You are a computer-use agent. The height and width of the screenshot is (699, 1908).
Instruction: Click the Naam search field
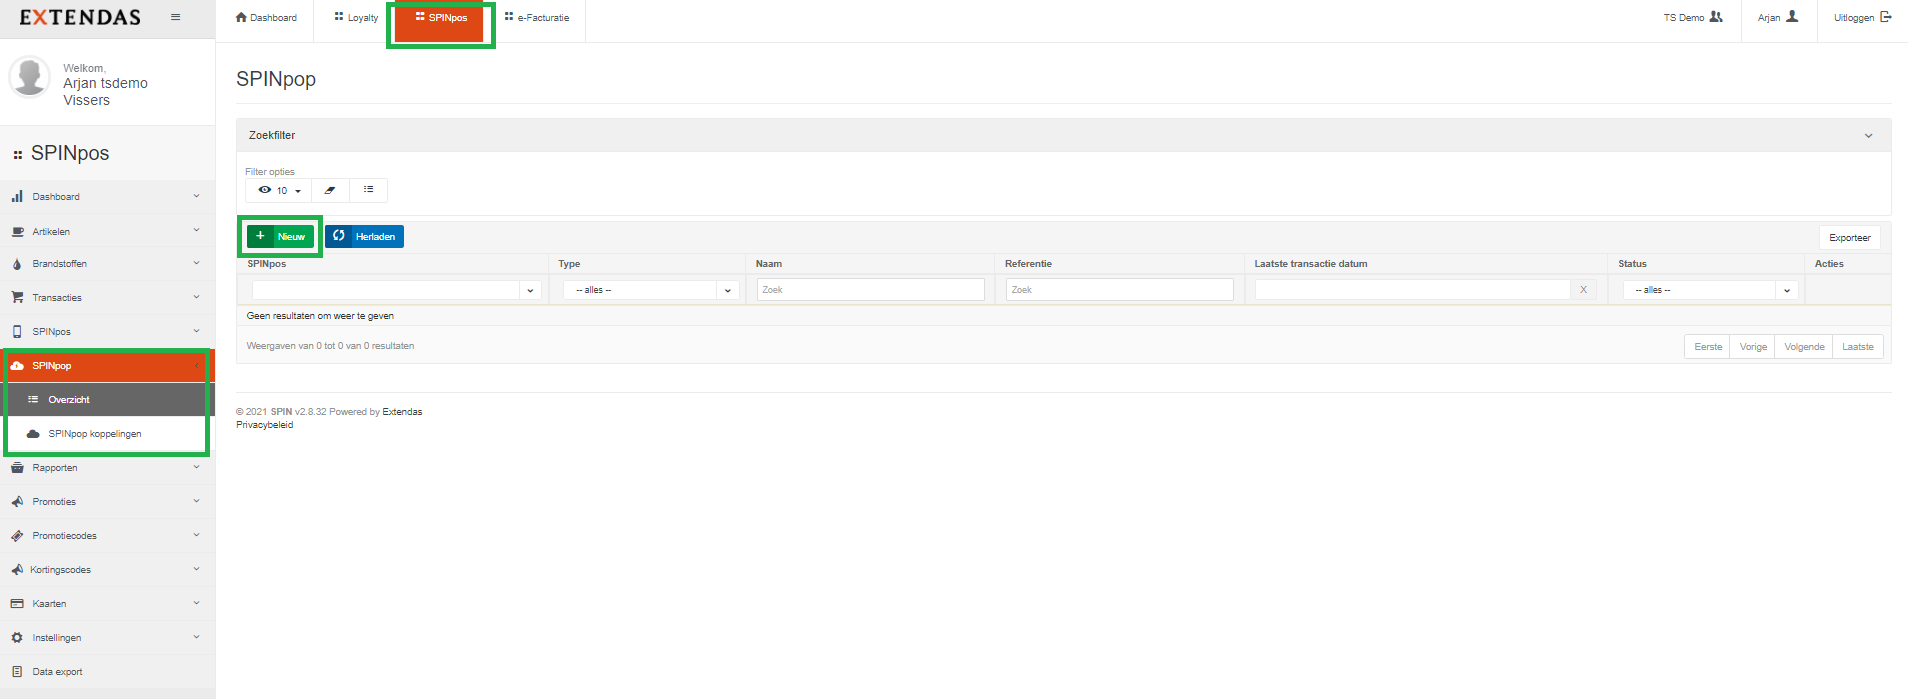point(870,290)
